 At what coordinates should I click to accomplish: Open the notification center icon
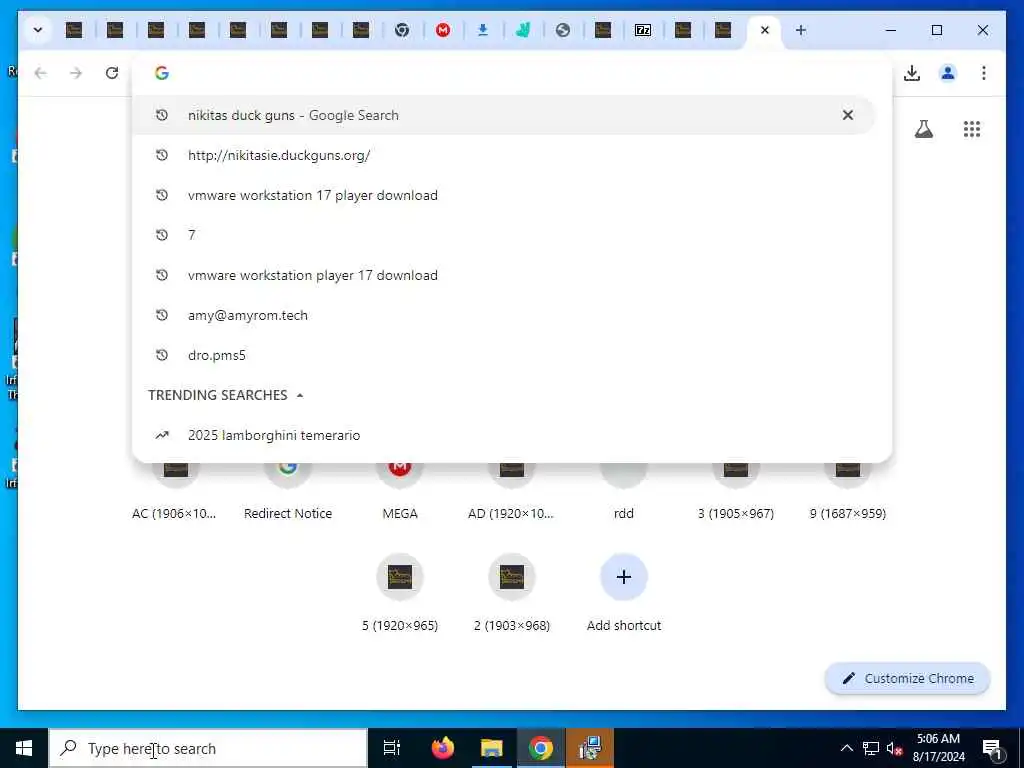point(992,748)
